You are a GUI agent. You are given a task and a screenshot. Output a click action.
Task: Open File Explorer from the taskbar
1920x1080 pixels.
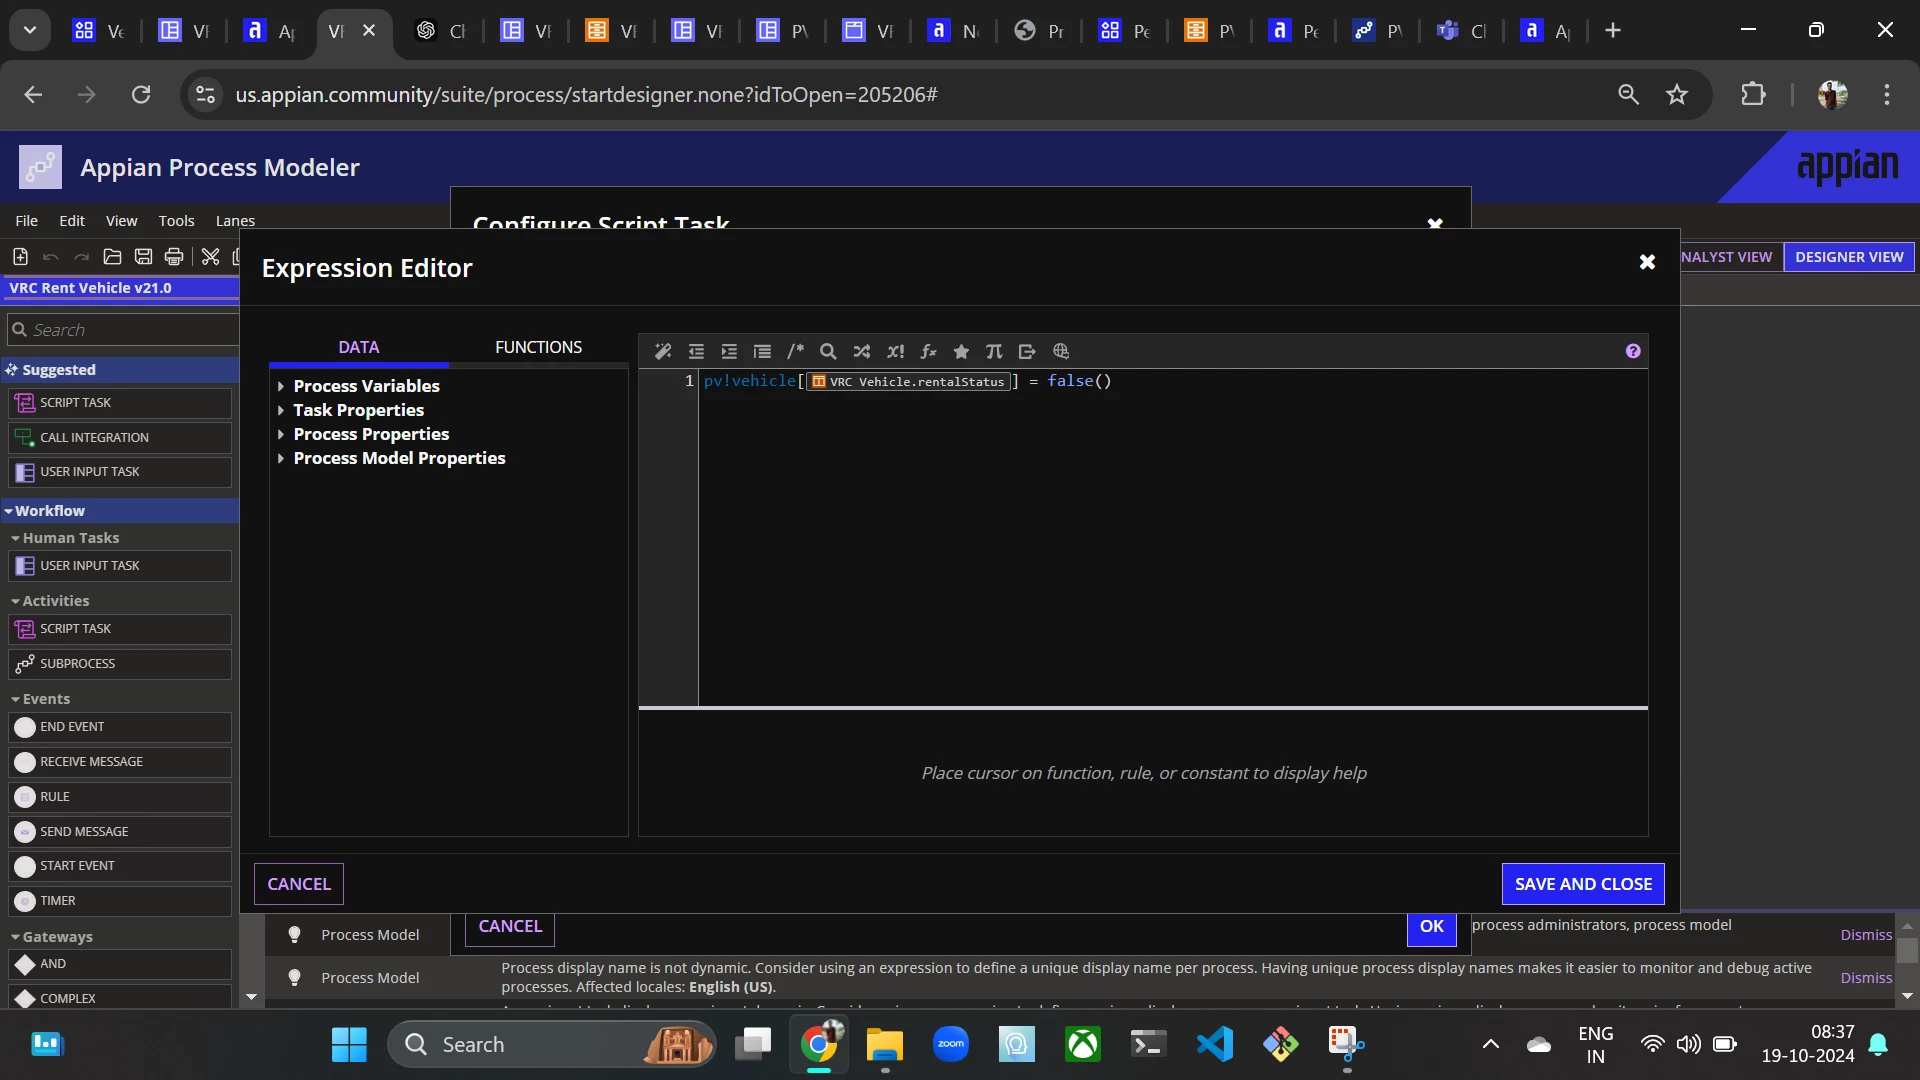click(x=884, y=1045)
